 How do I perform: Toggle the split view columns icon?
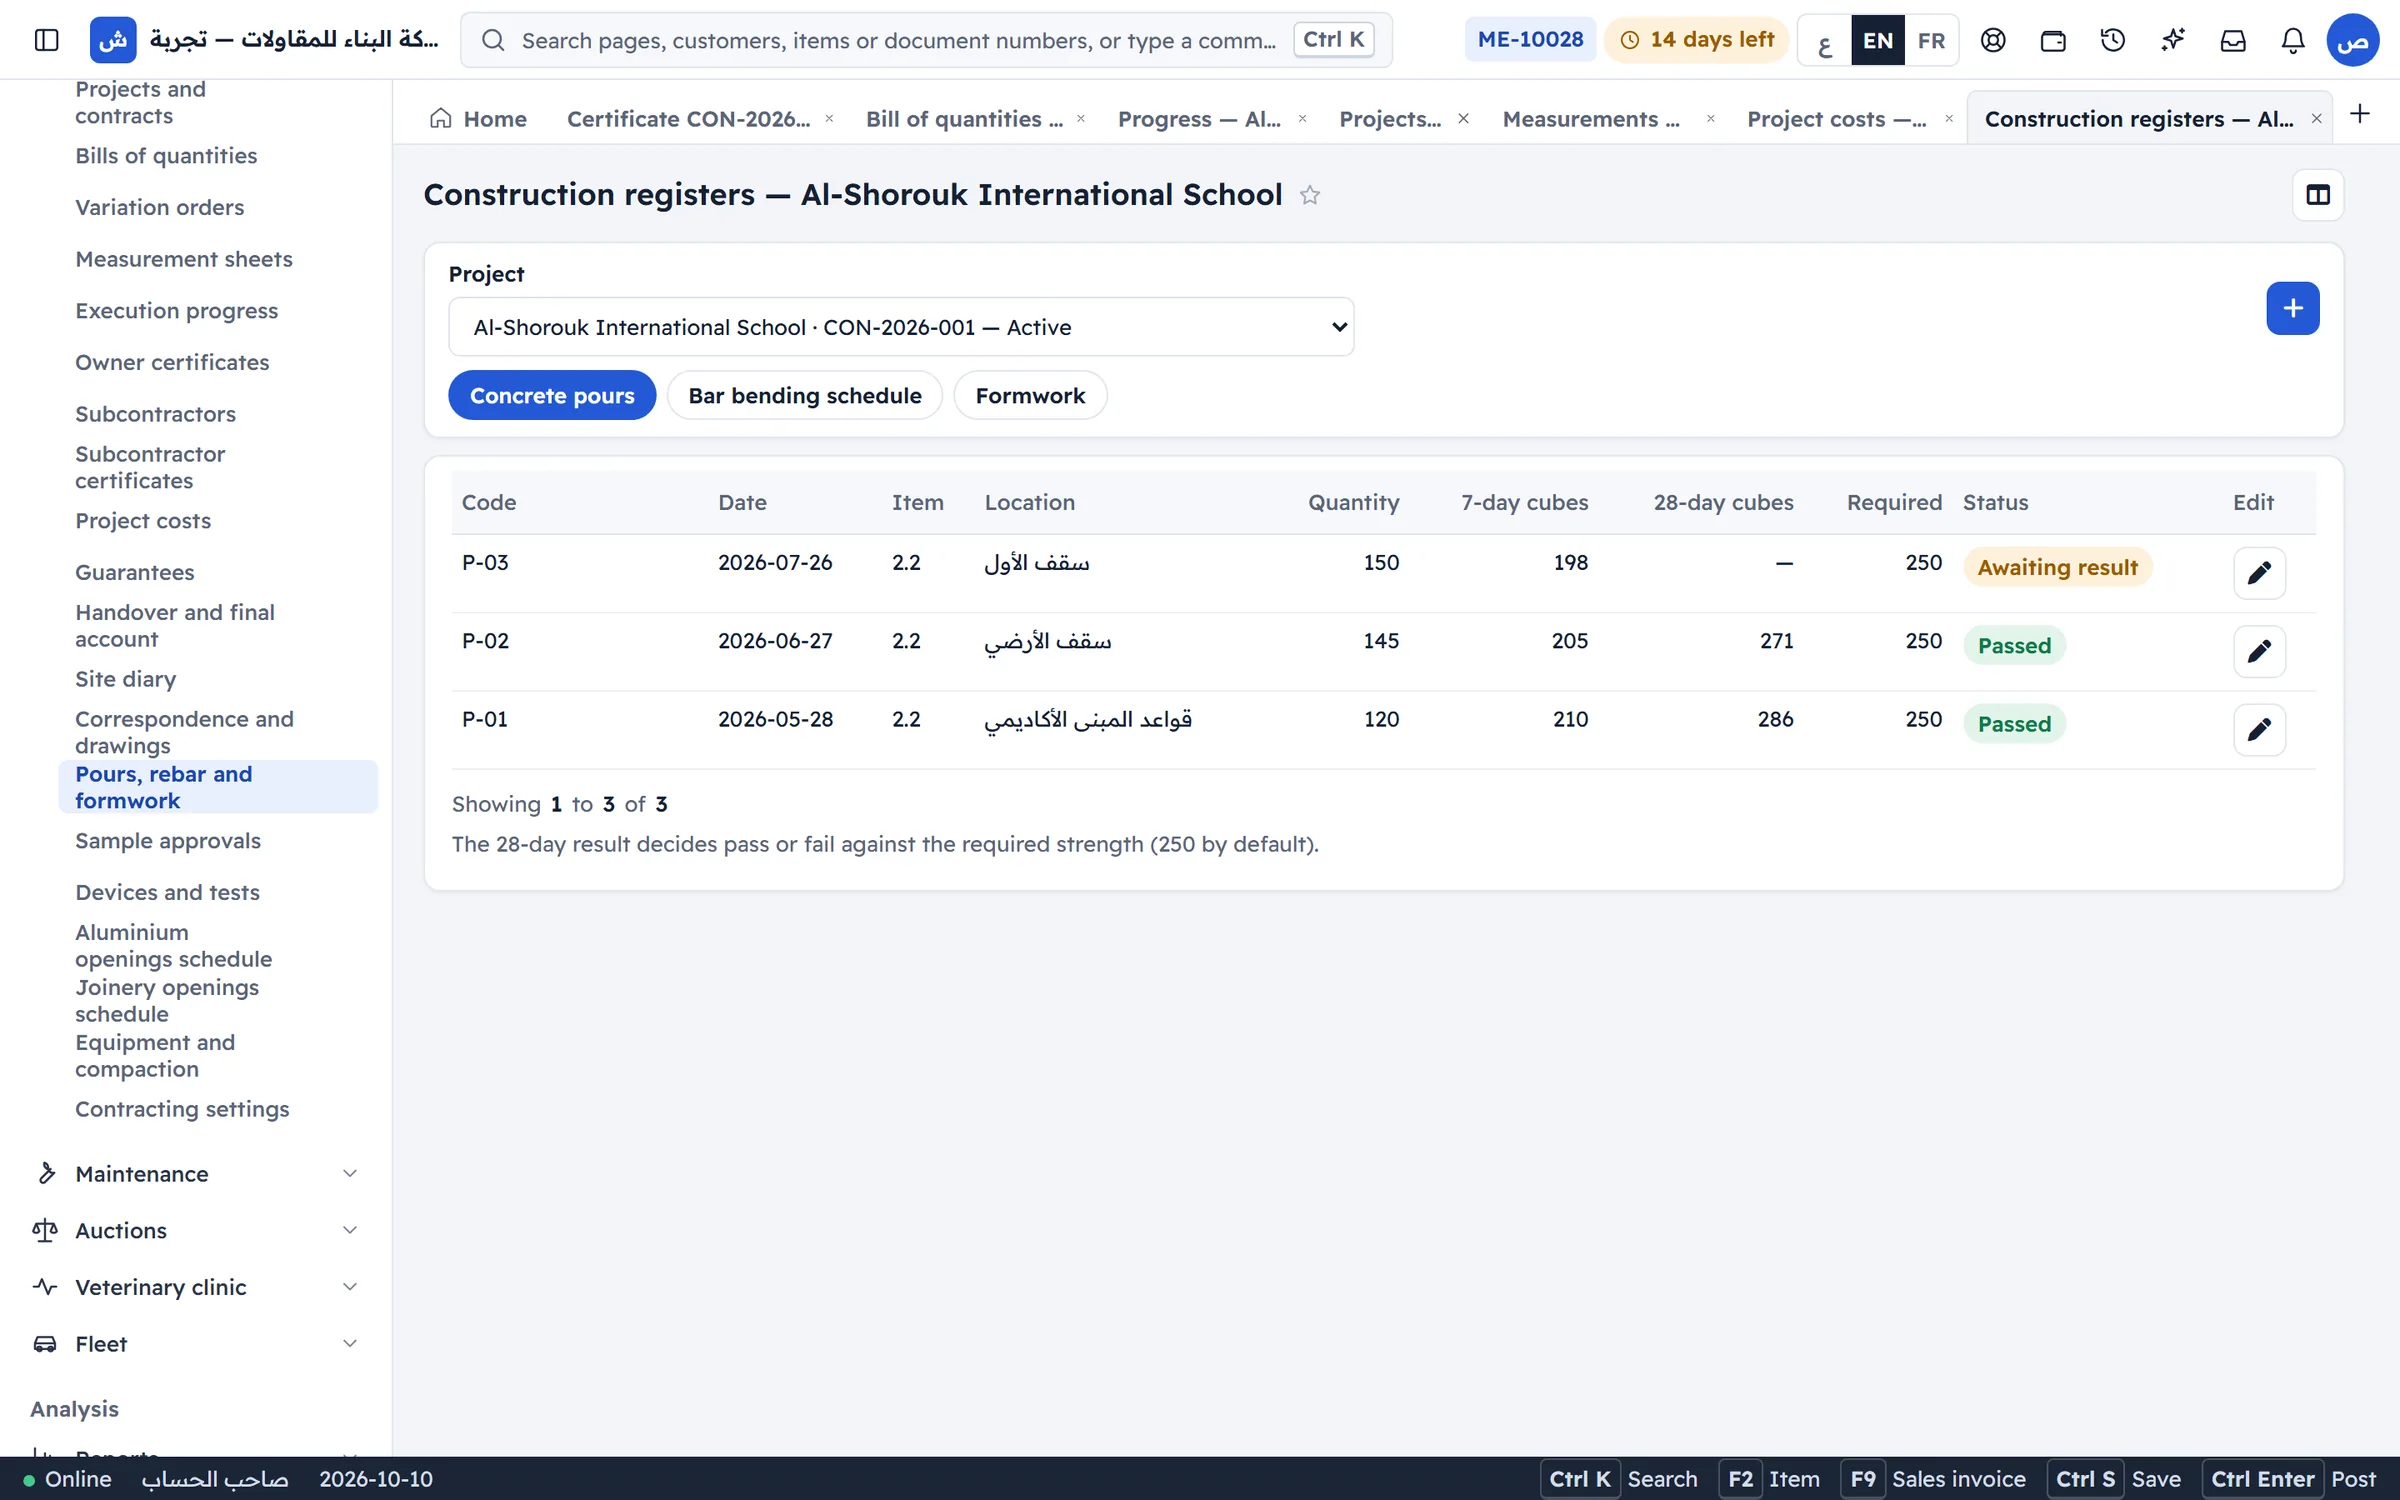click(x=2318, y=195)
